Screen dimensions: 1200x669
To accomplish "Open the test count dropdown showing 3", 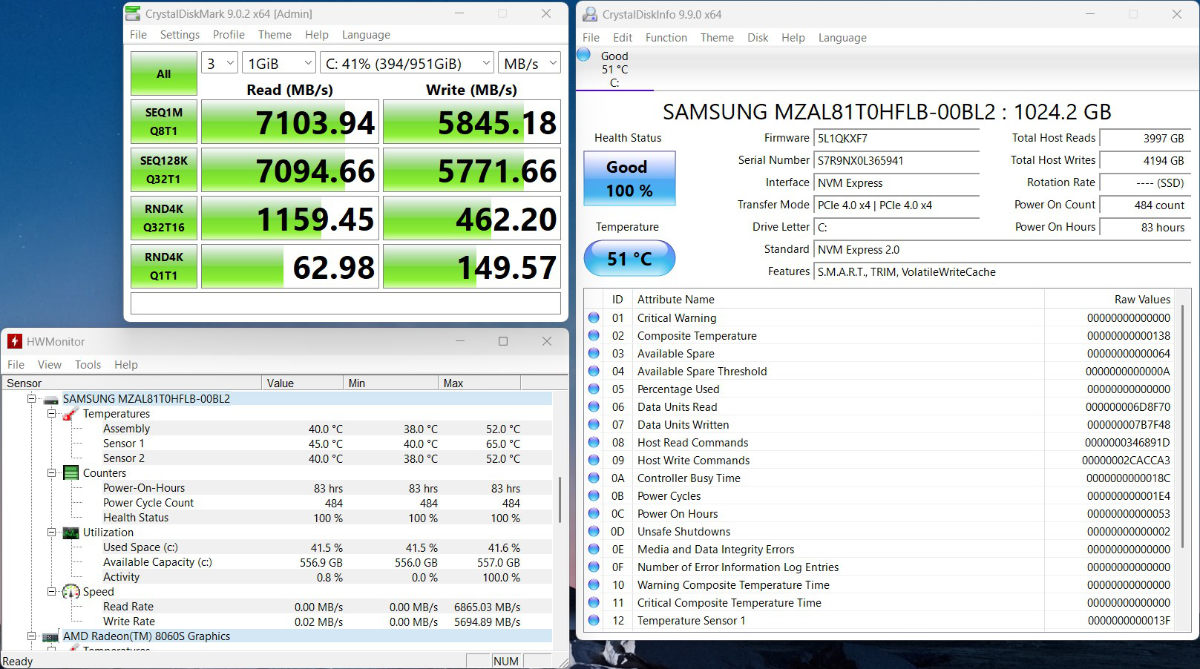I will (219, 63).
